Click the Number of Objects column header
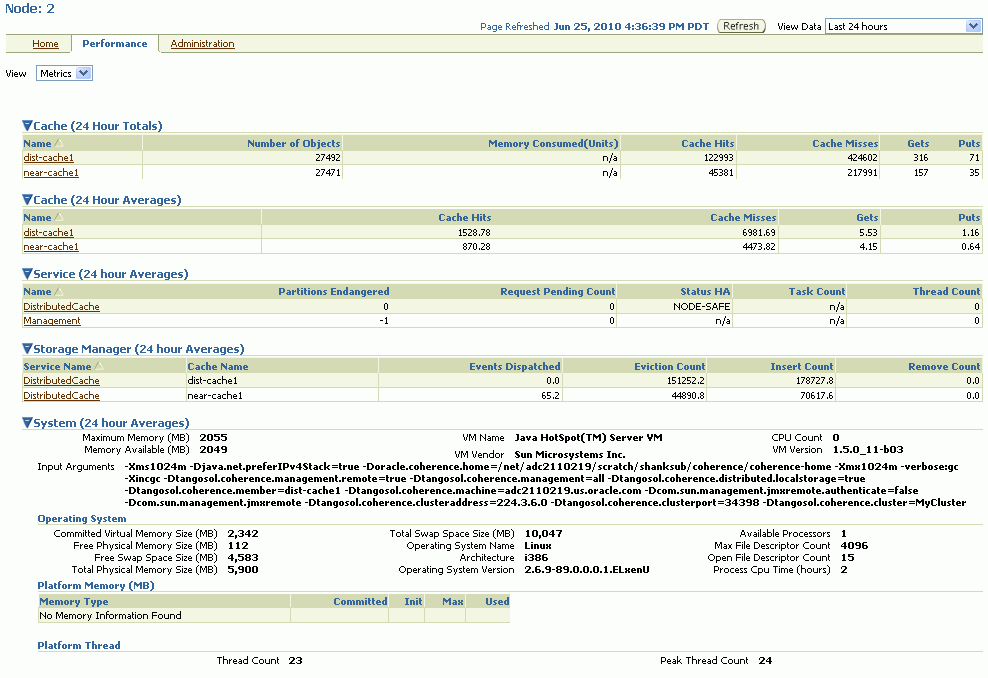The image size is (988, 678). point(294,143)
